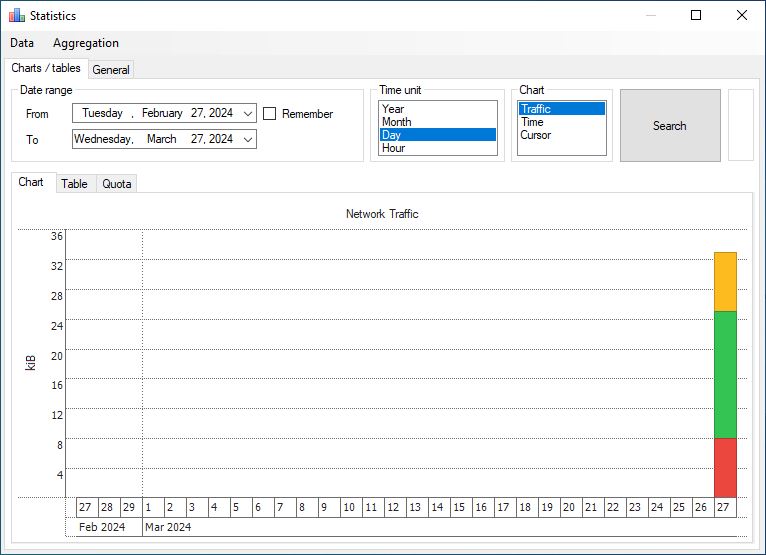Select Day in Time unit list
The image size is (766, 555).
[438, 135]
